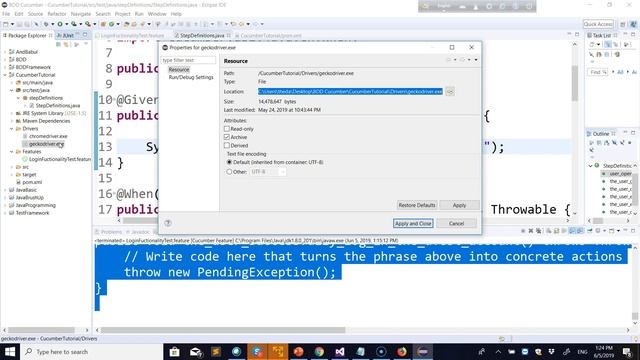640x360 pixels.
Task: Click the Windows Start button
Action: [10, 351]
